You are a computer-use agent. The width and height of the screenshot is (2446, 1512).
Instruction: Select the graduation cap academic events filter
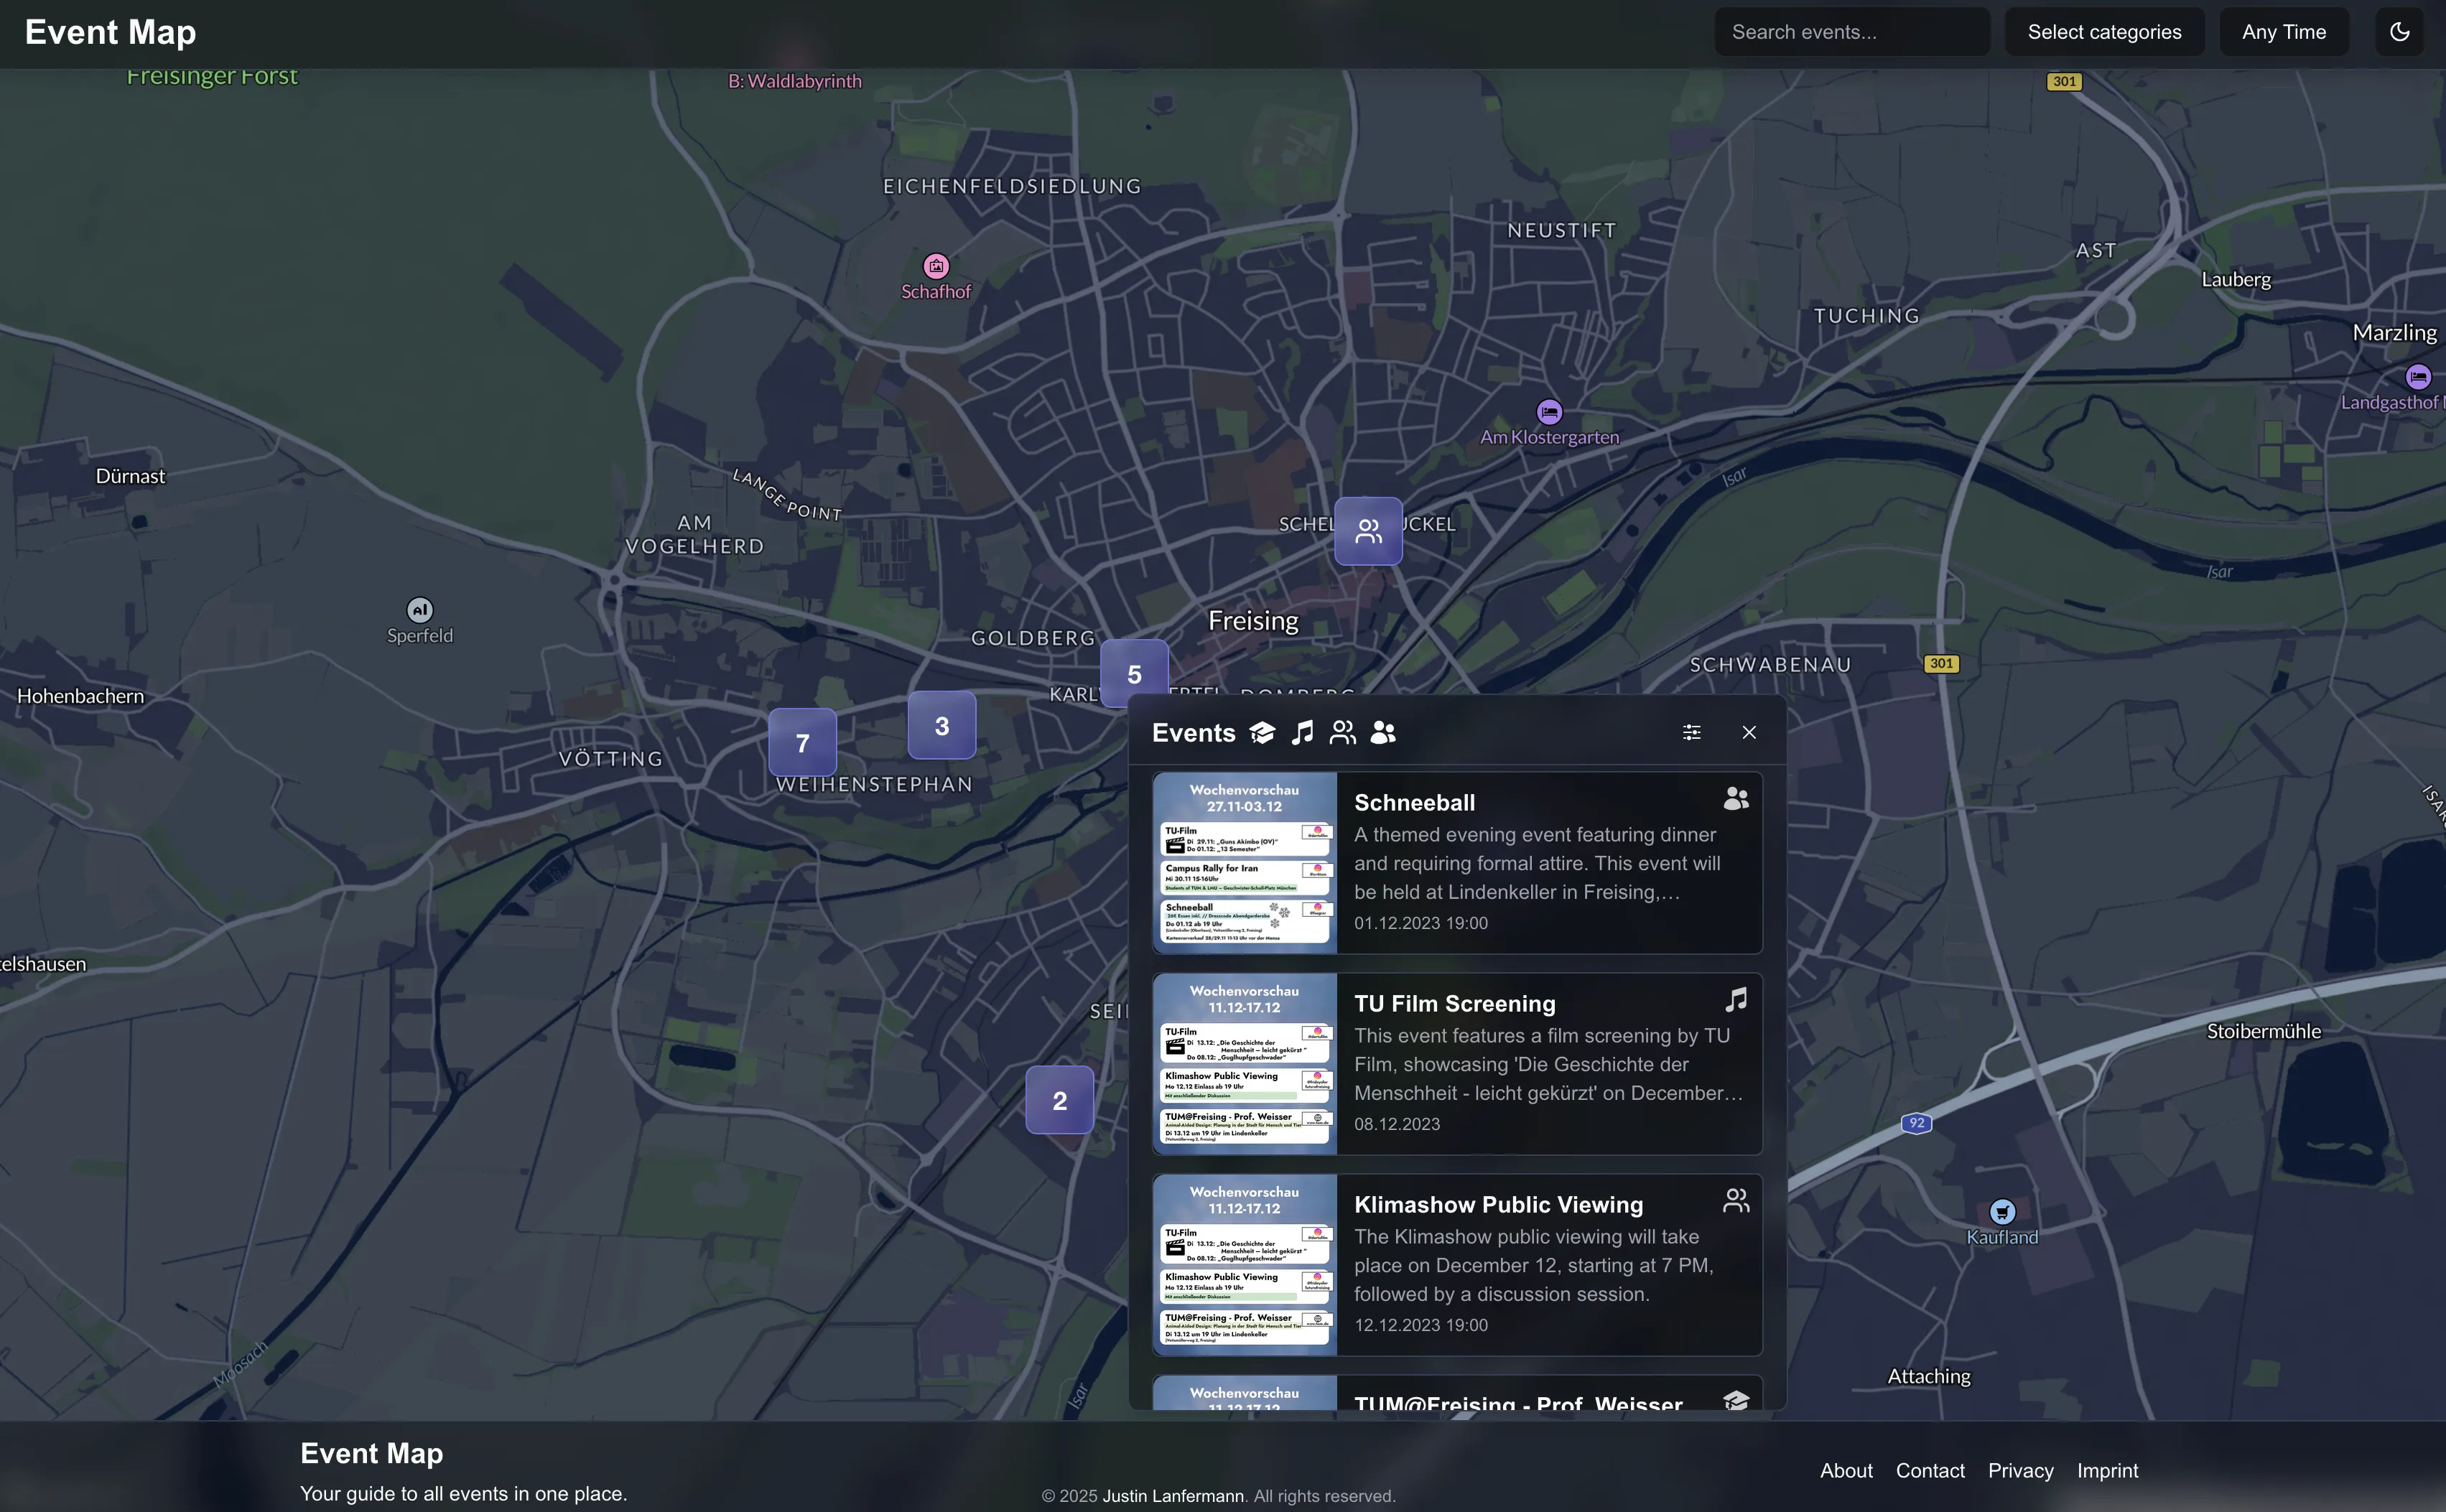[1262, 732]
